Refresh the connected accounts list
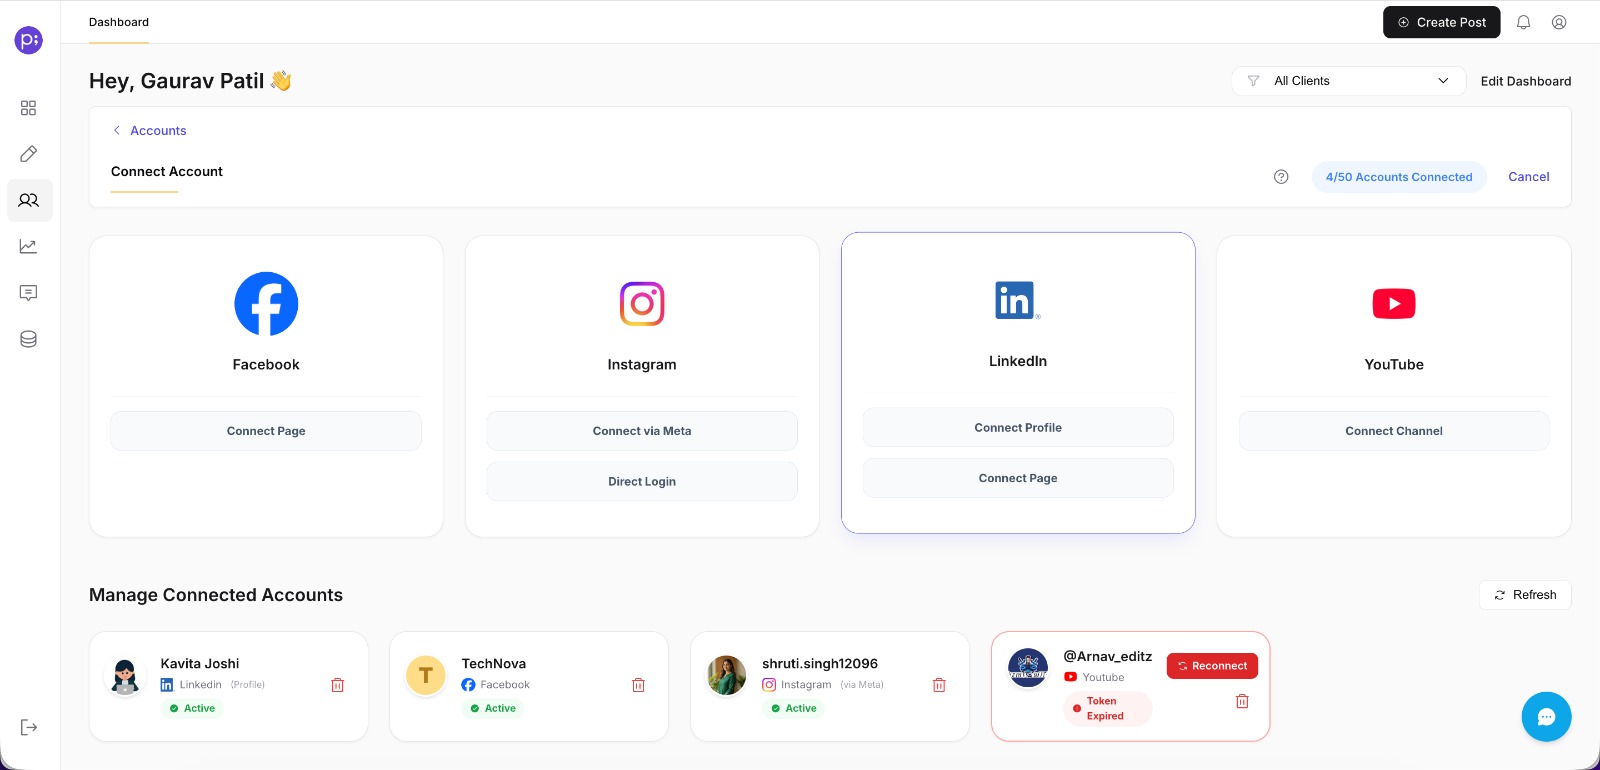 pyautogui.click(x=1525, y=595)
